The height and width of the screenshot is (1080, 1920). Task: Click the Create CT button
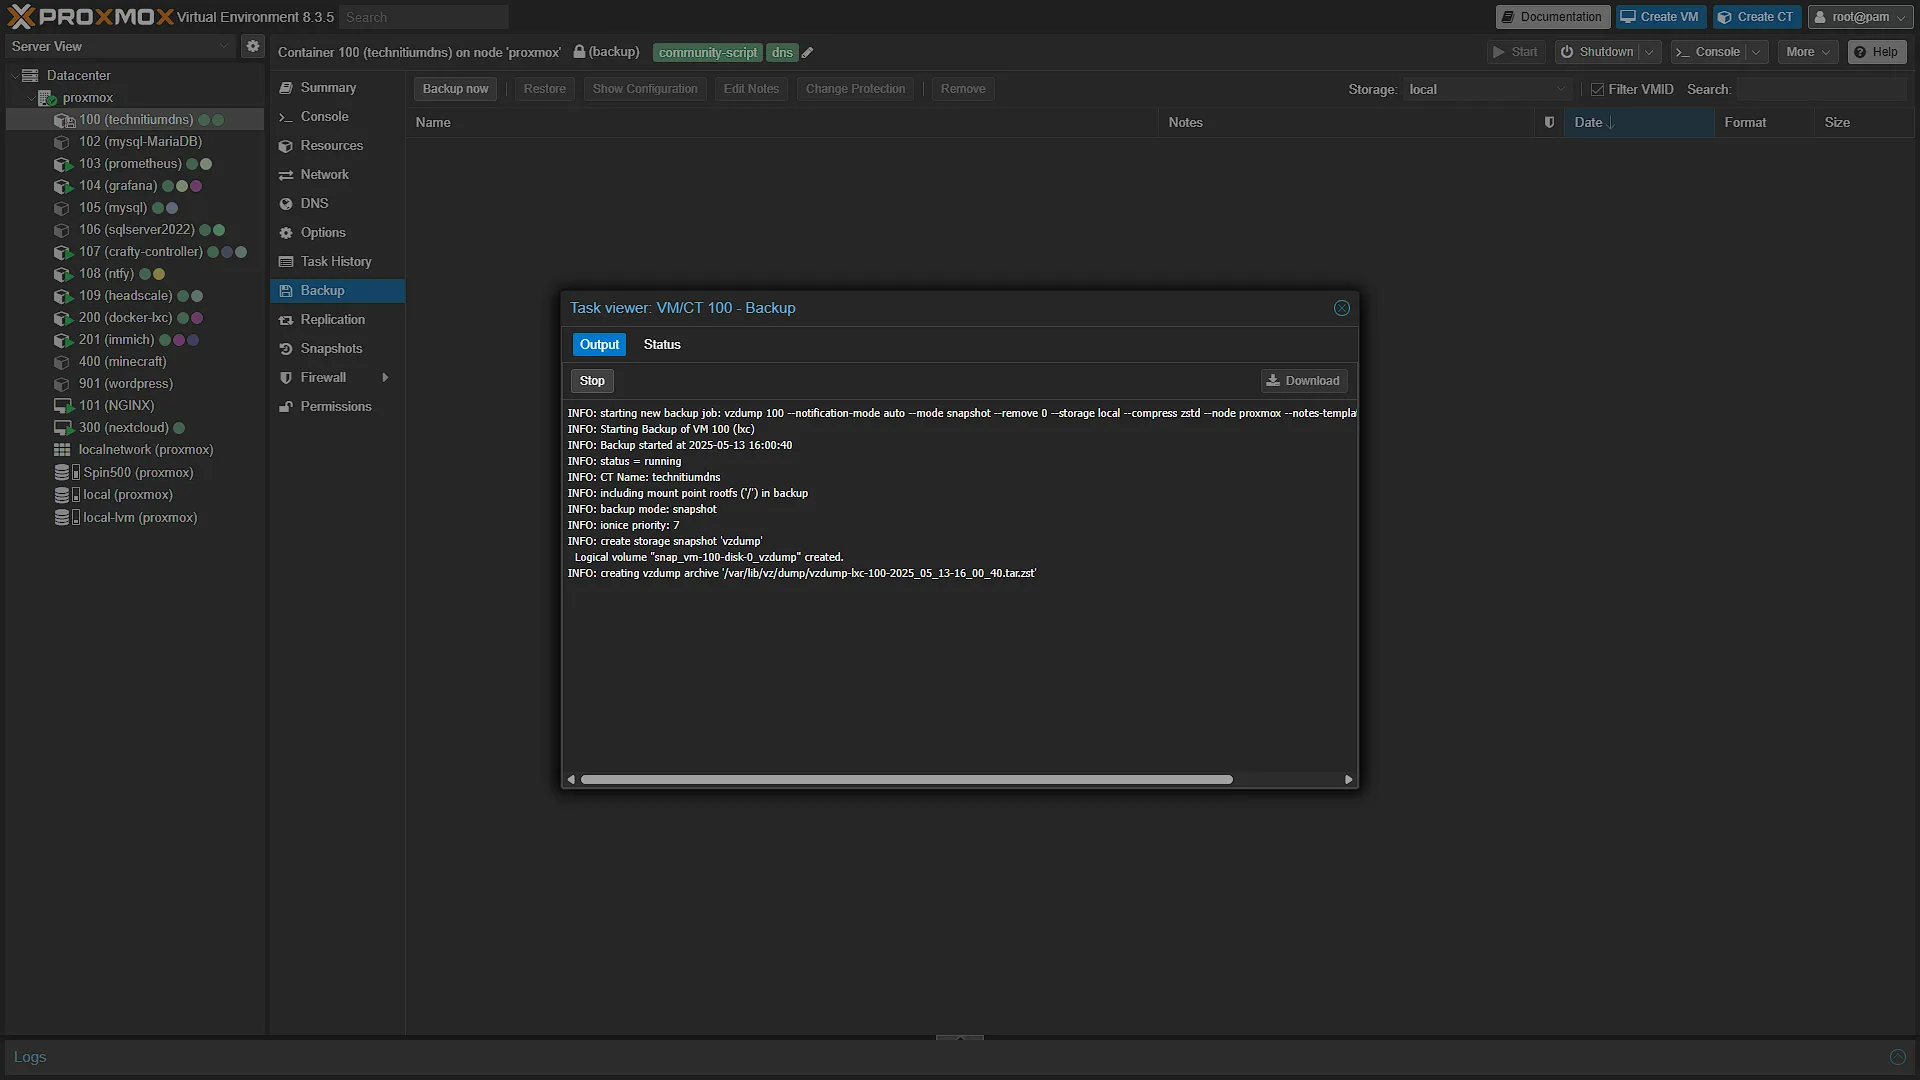[x=1756, y=17]
